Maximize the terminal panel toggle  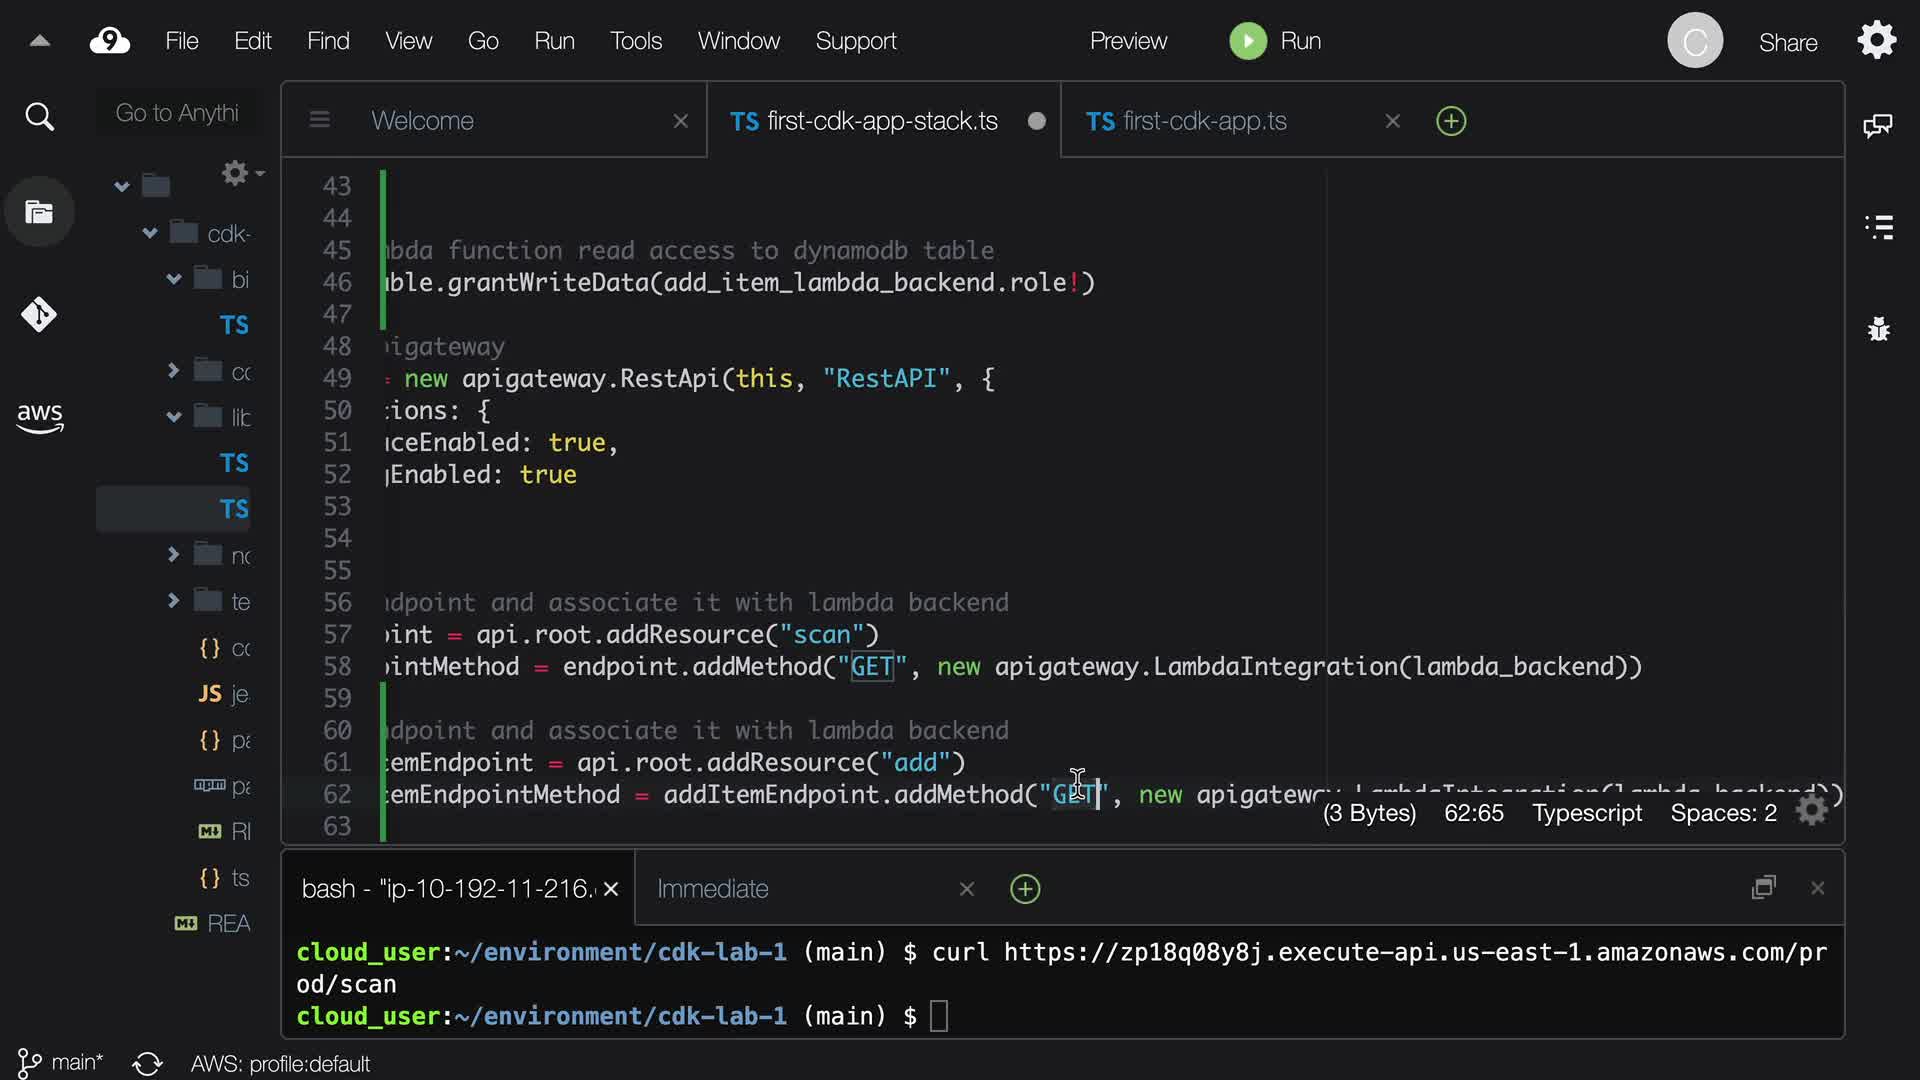[1764, 888]
